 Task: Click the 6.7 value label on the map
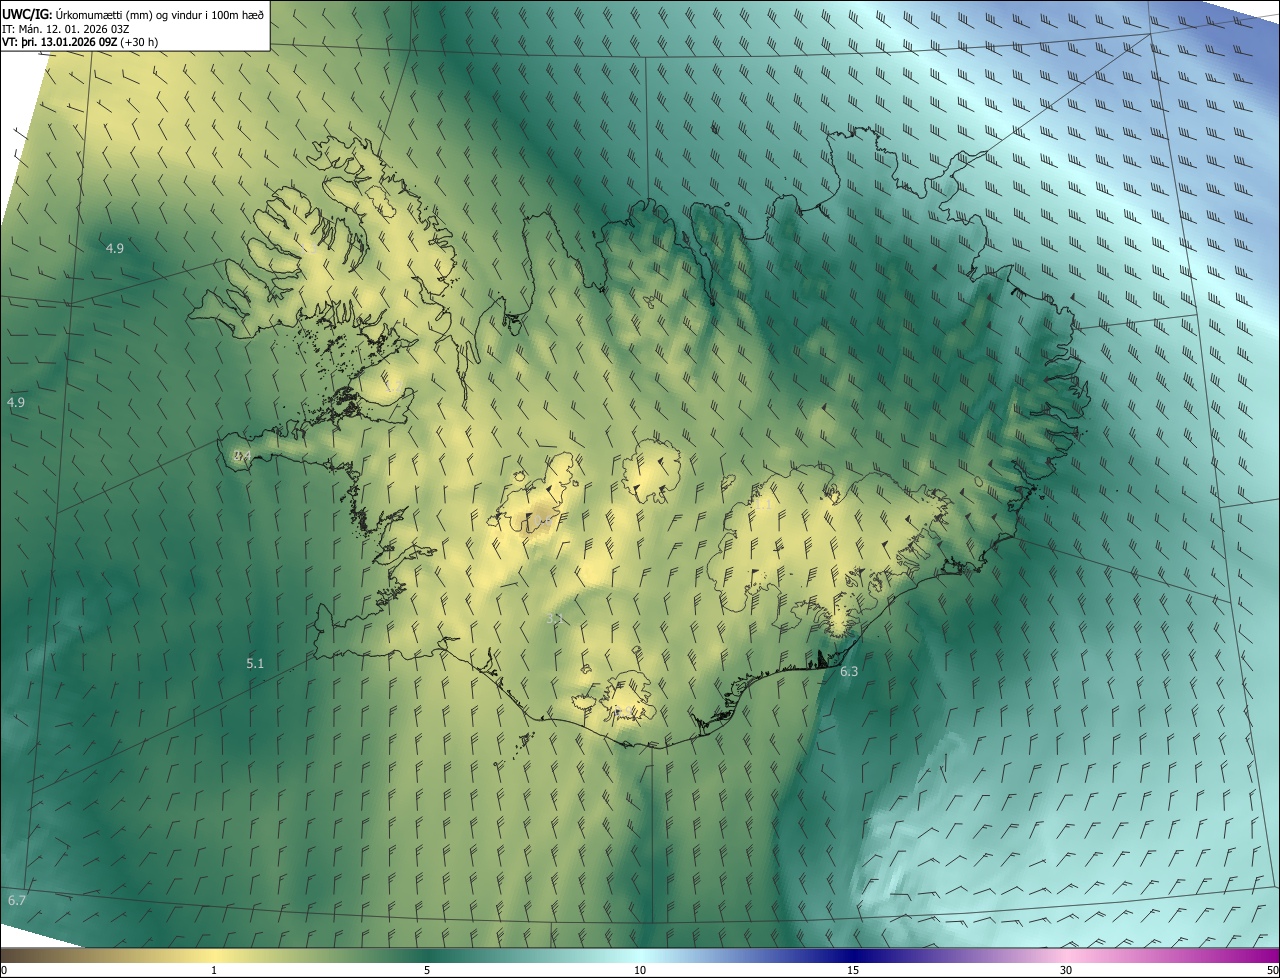(x=17, y=901)
